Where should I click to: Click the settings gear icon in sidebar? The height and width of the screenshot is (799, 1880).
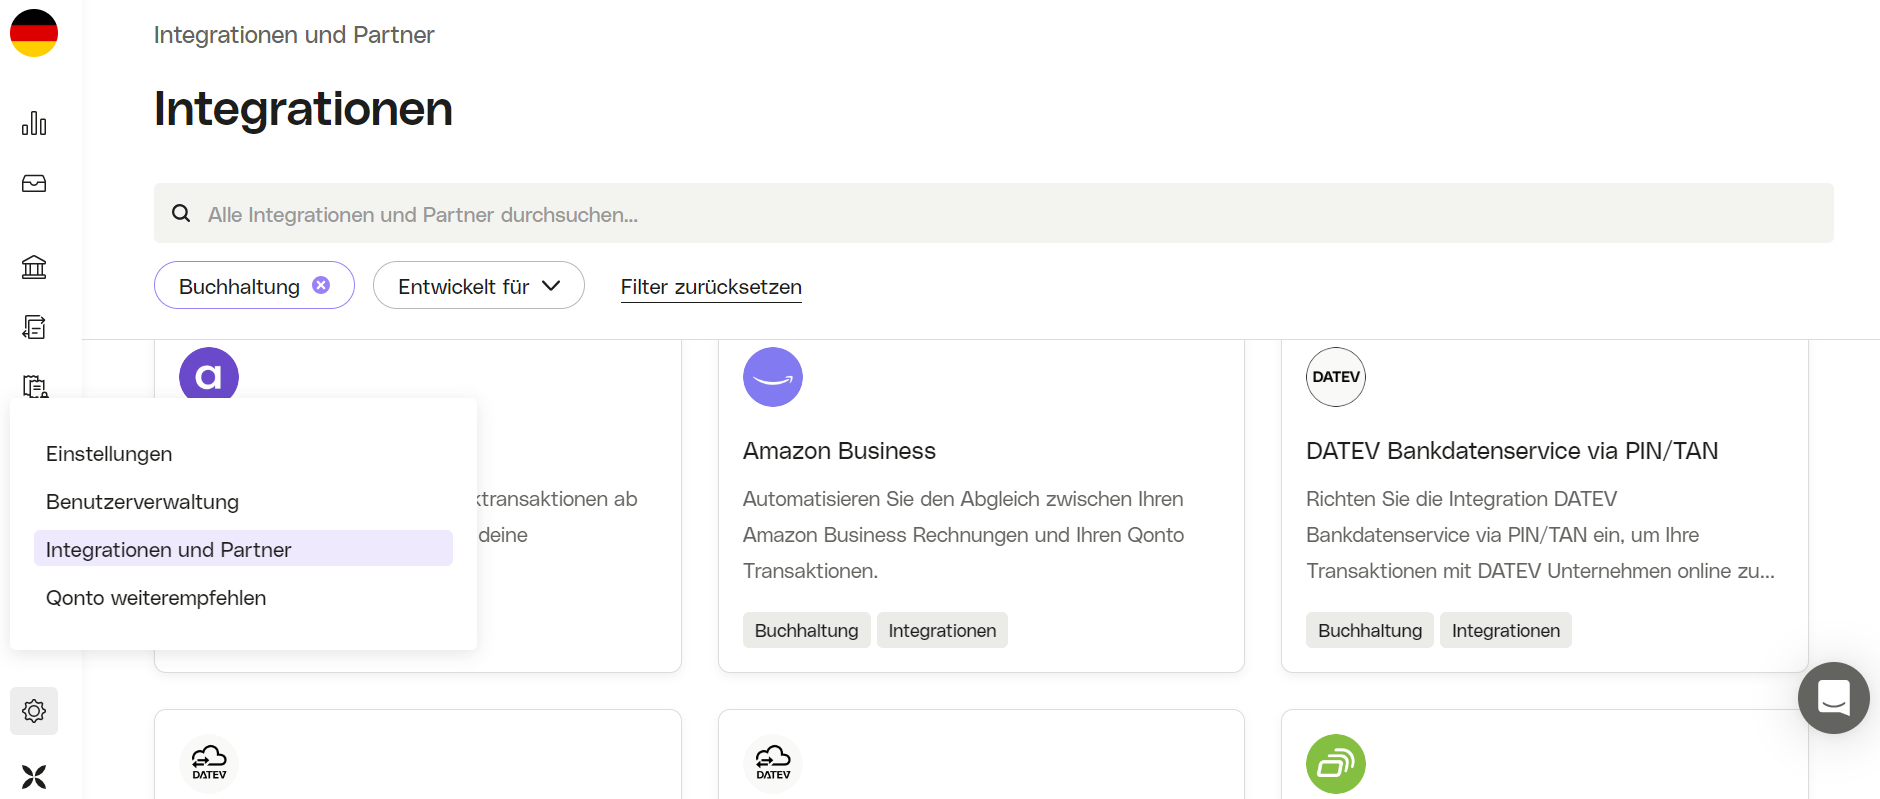(34, 711)
